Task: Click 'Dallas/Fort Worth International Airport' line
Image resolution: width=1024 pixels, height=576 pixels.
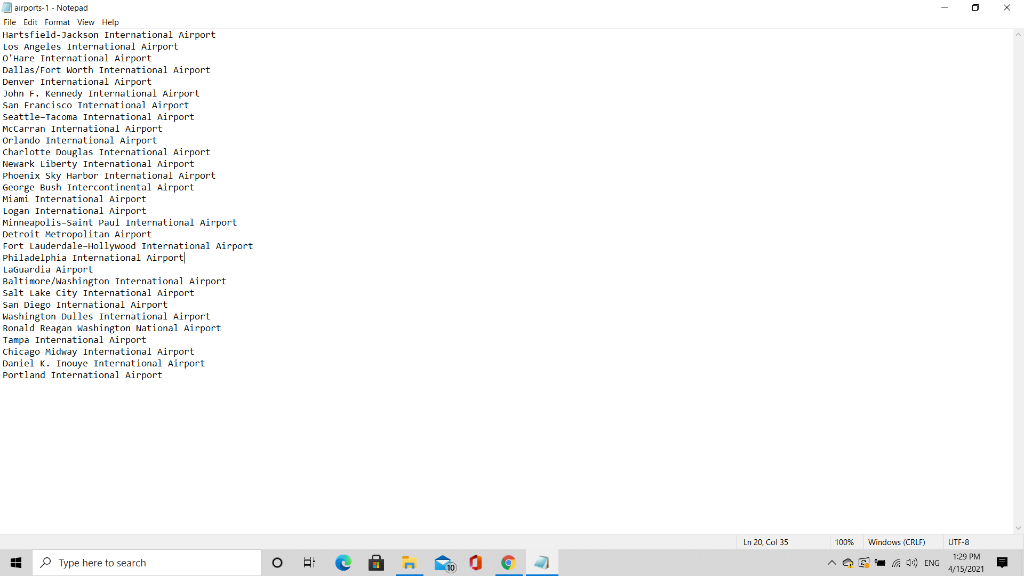Action: click(106, 71)
